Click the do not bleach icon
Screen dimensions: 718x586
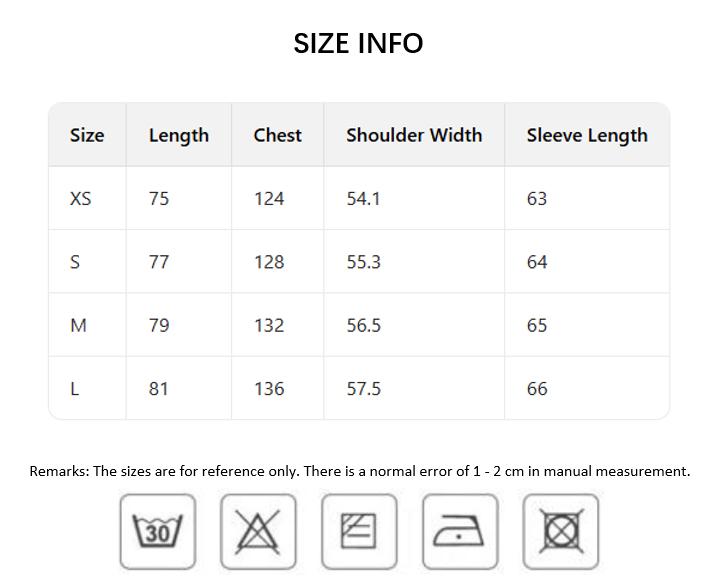[258, 531]
